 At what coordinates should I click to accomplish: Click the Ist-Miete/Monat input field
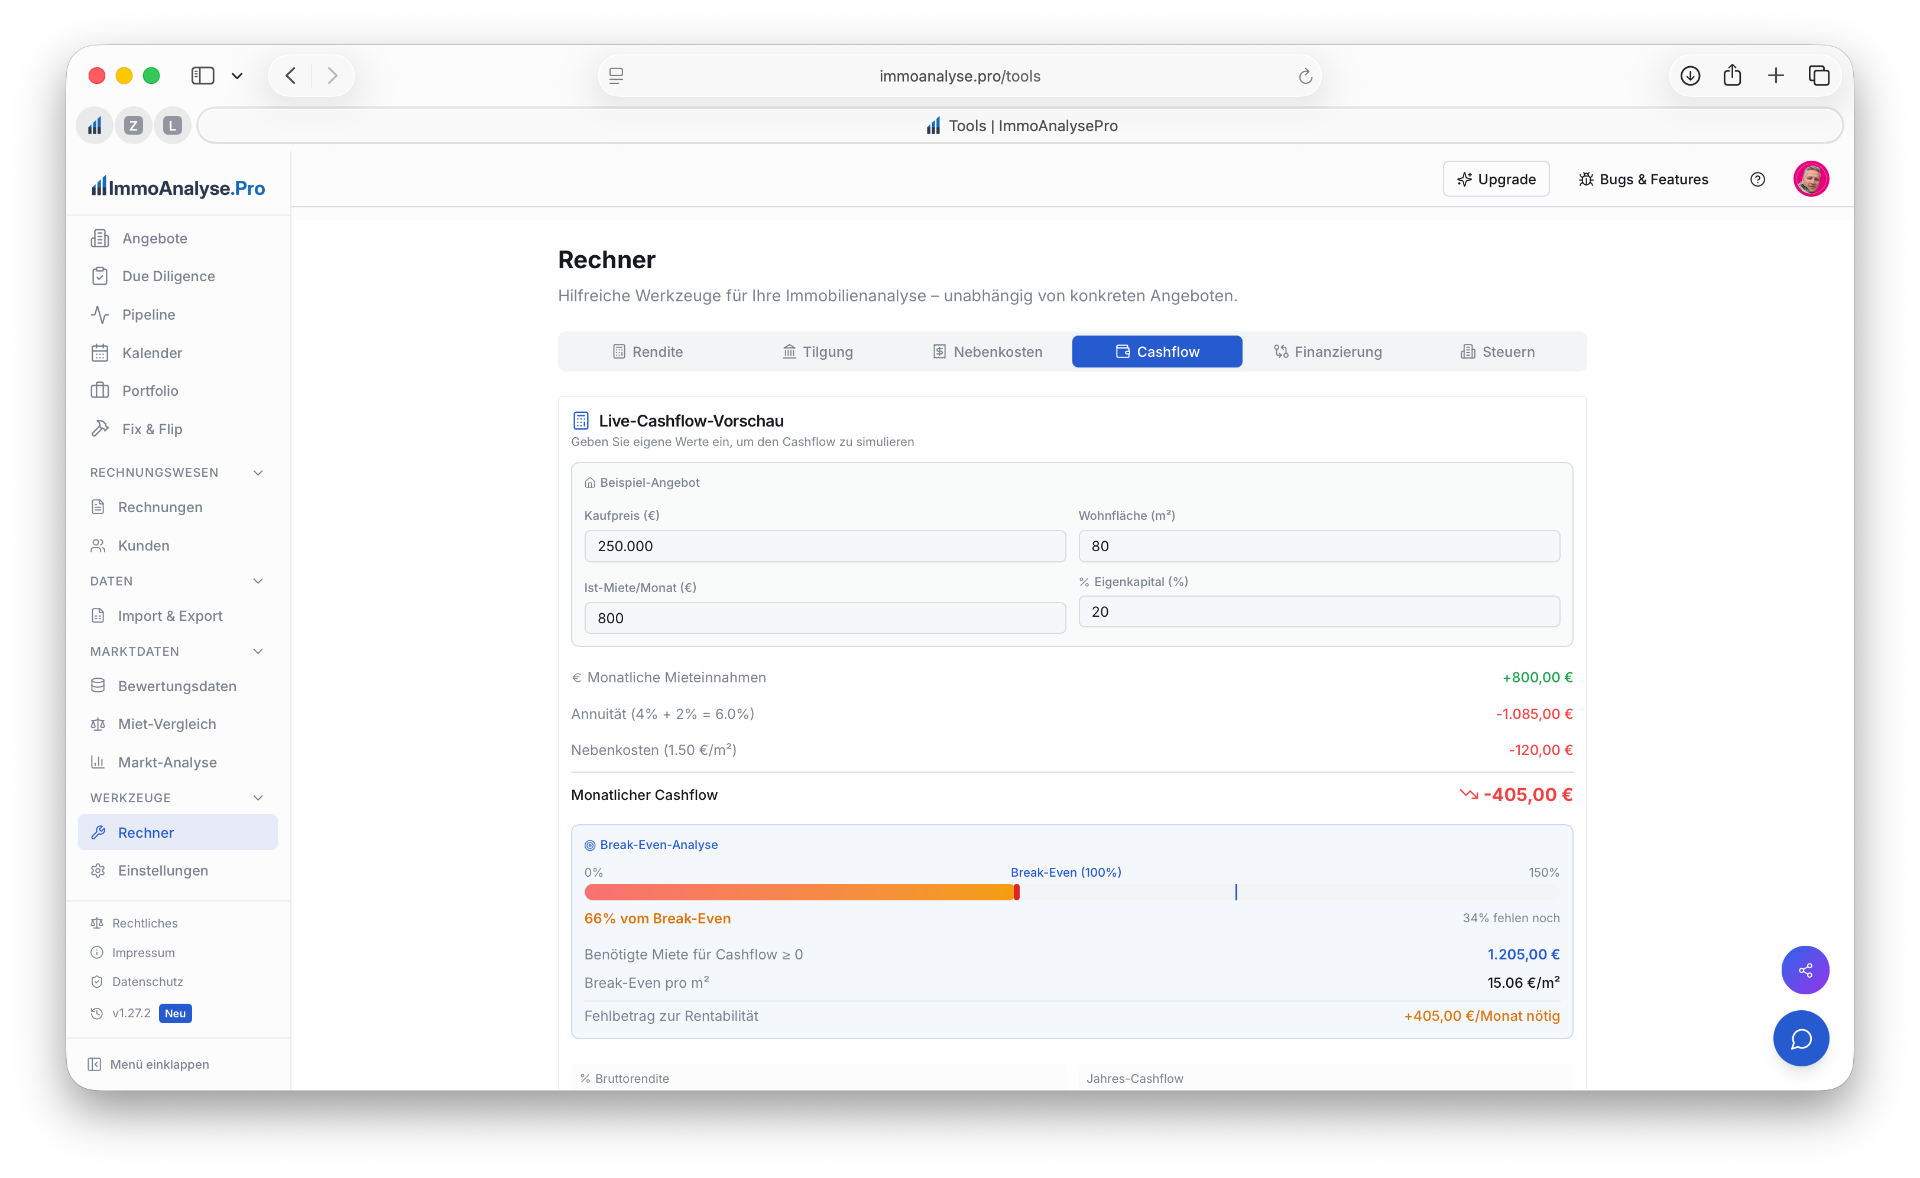click(x=825, y=618)
